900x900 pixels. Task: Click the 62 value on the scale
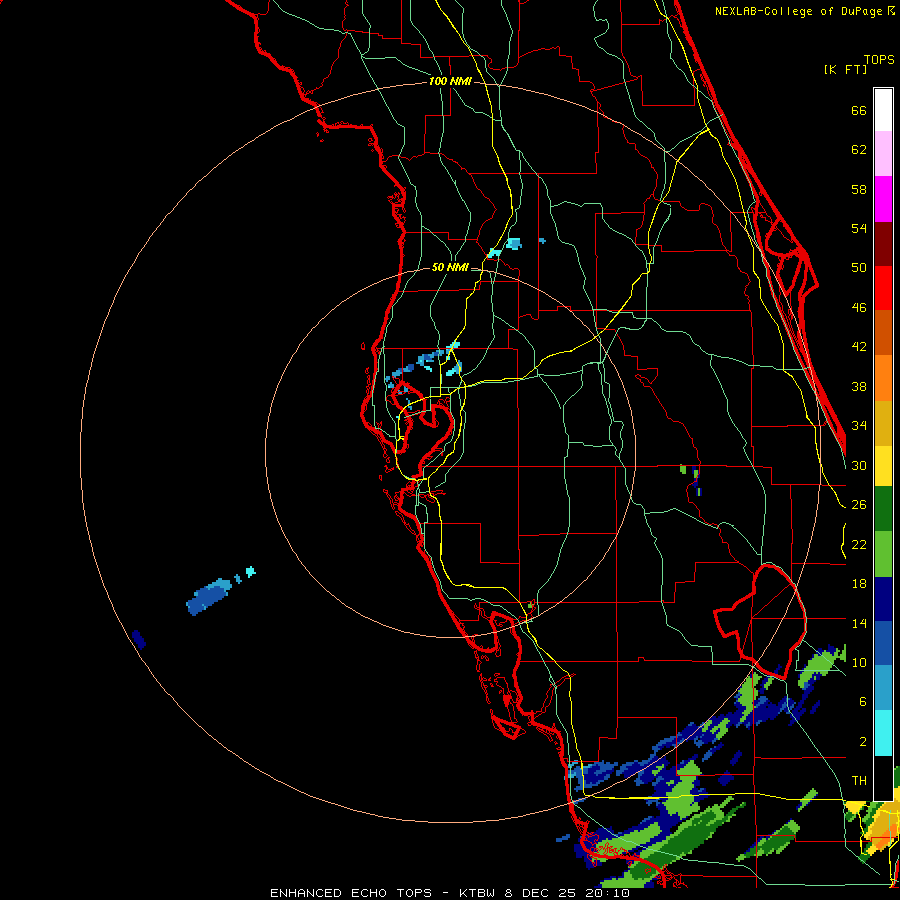coord(859,150)
